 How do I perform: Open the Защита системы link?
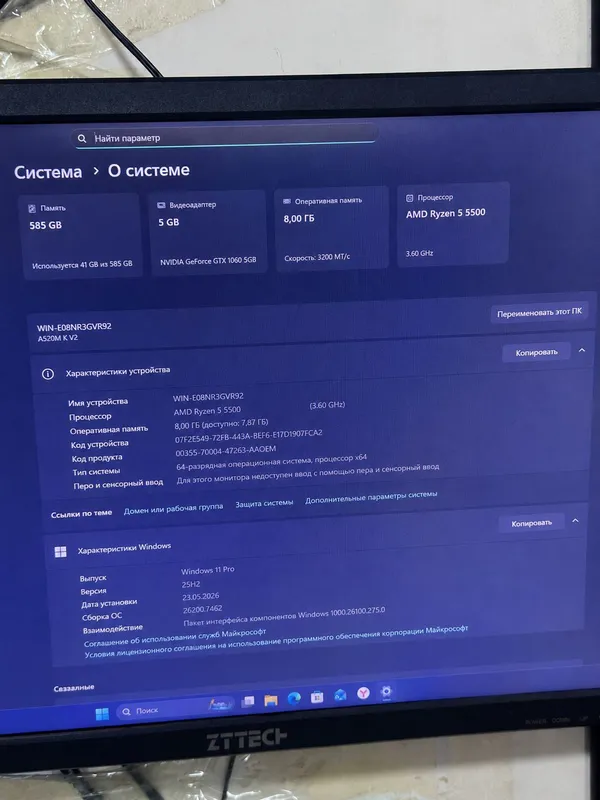coord(264,503)
